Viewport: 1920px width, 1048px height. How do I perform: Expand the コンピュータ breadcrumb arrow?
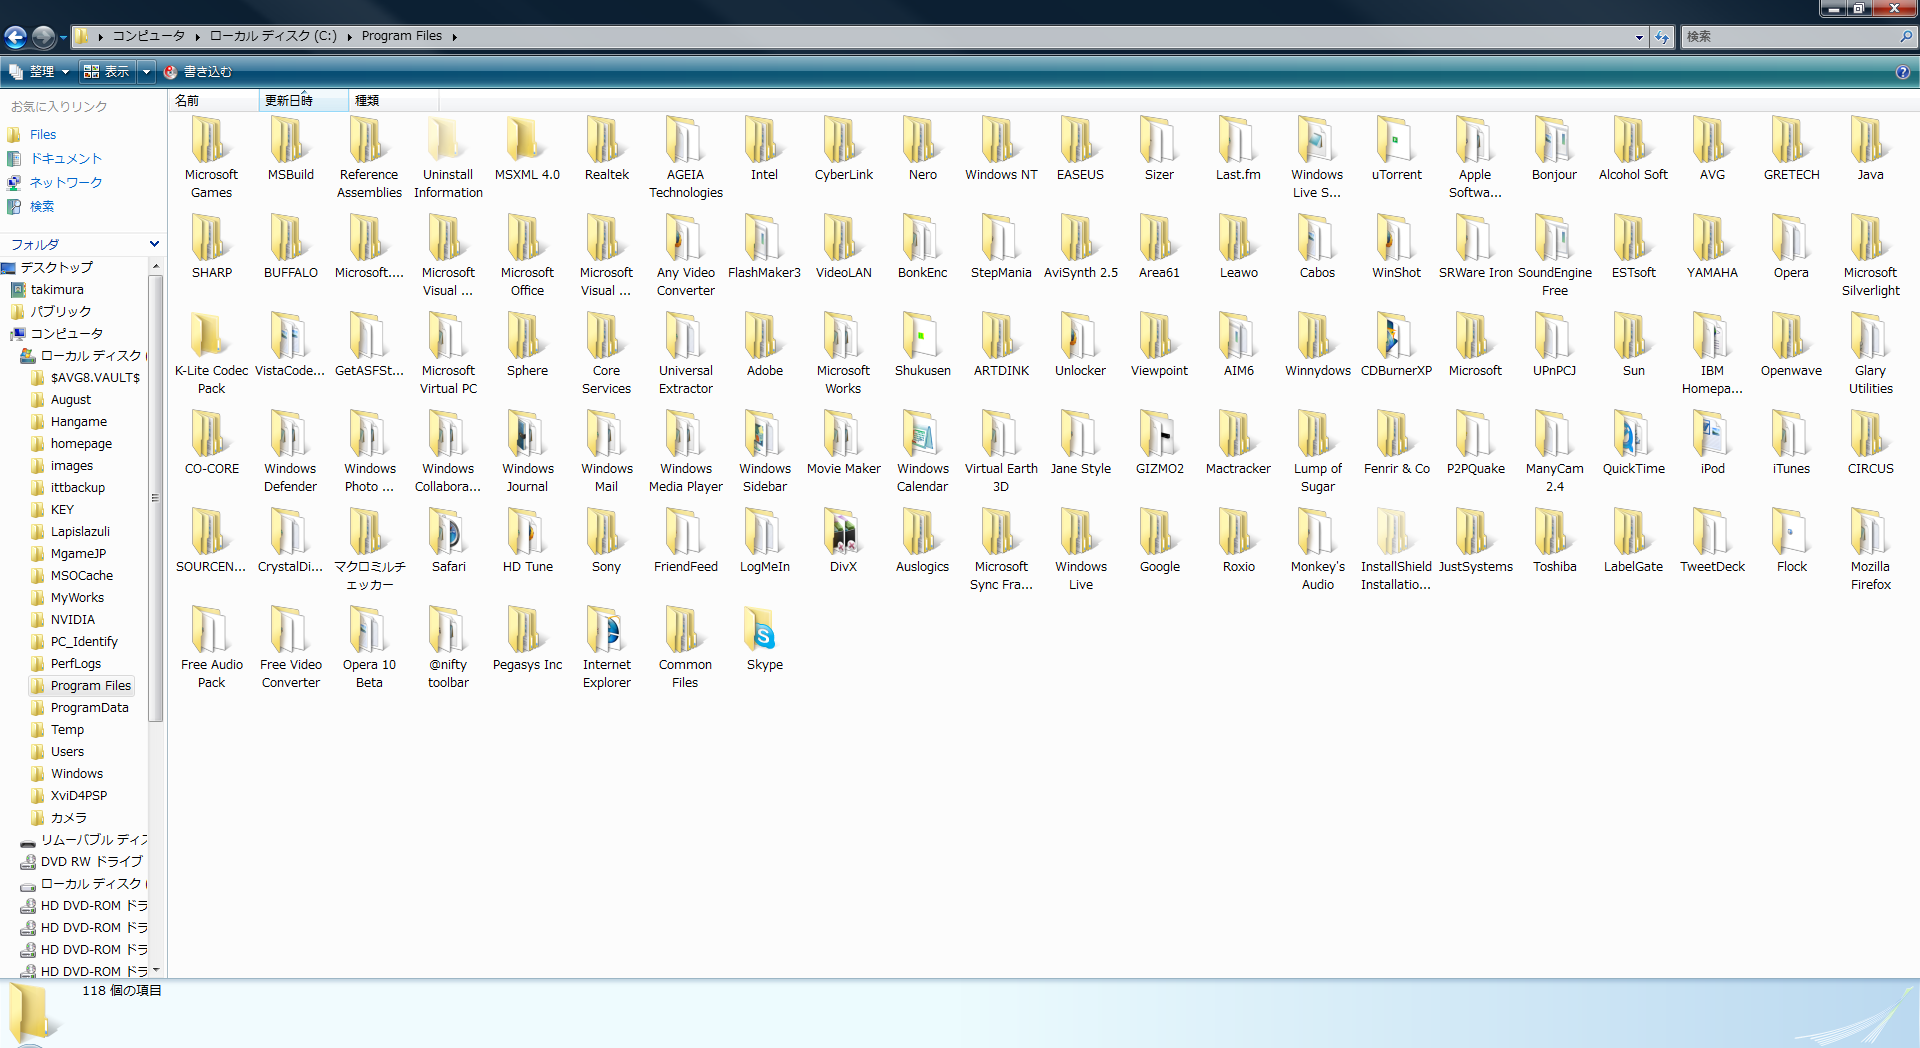coord(198,37)
